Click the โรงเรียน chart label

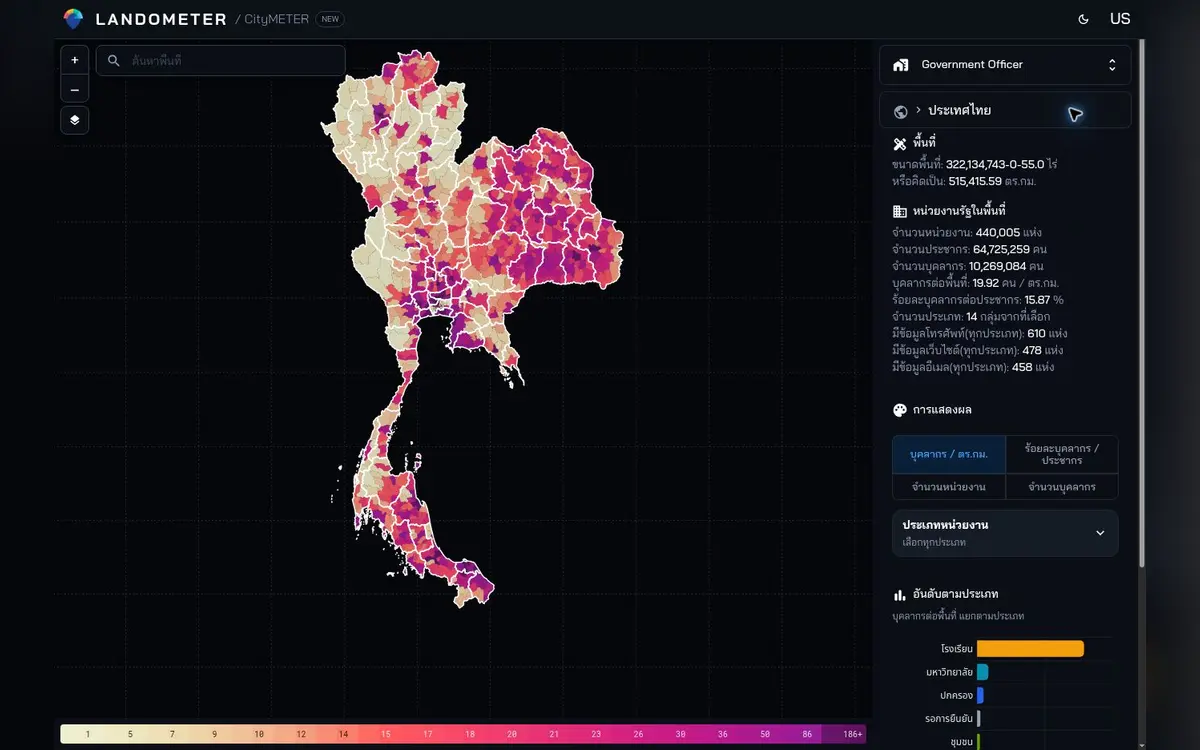[x=956, y=649]
